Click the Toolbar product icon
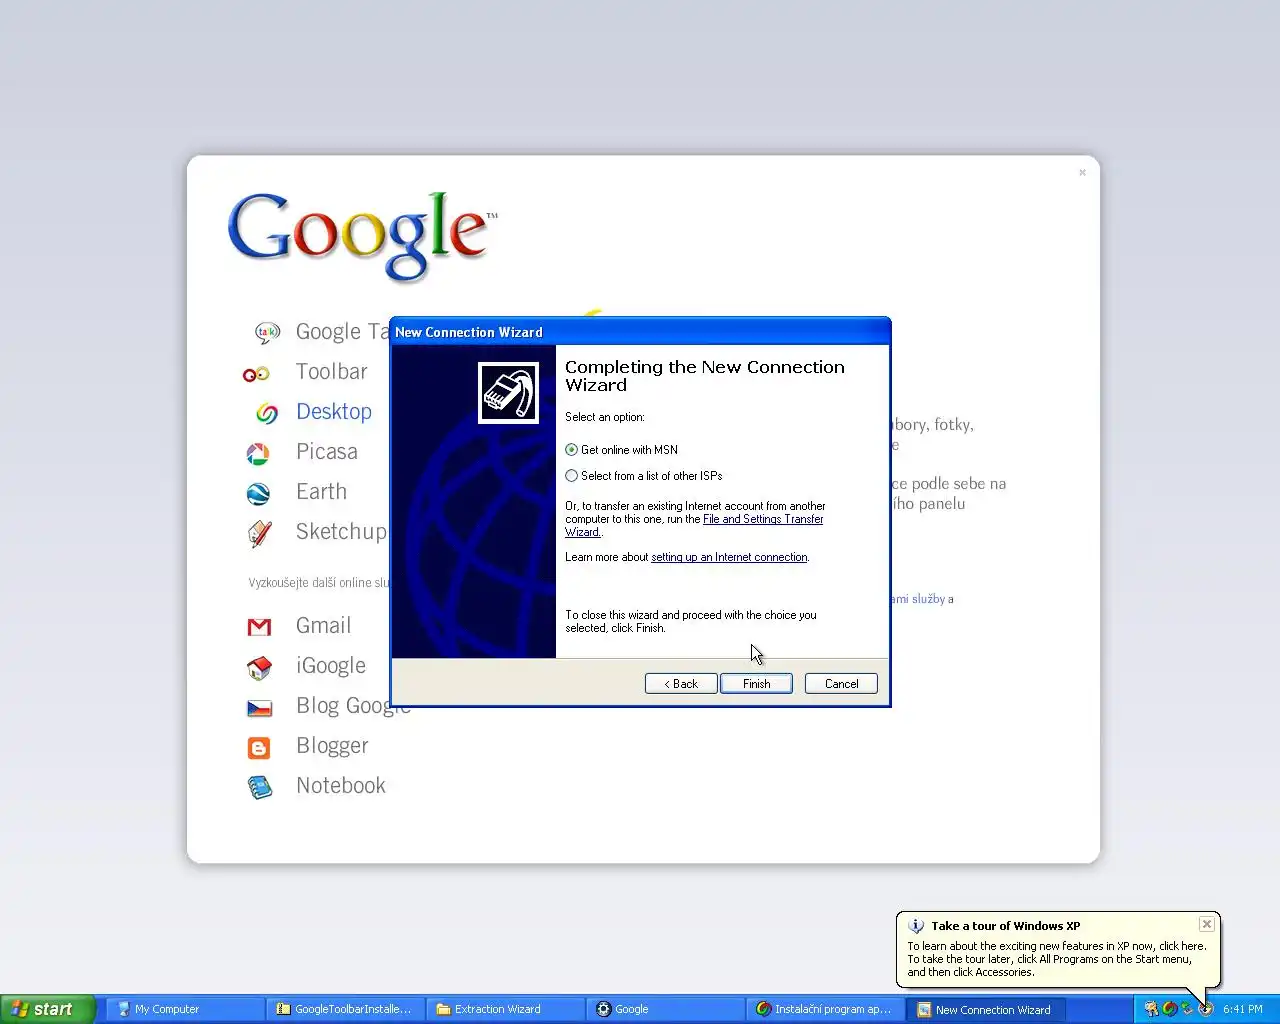The height and width of the screenshot is (1024, 1280). pyautogui.click(x=256, y=374)
